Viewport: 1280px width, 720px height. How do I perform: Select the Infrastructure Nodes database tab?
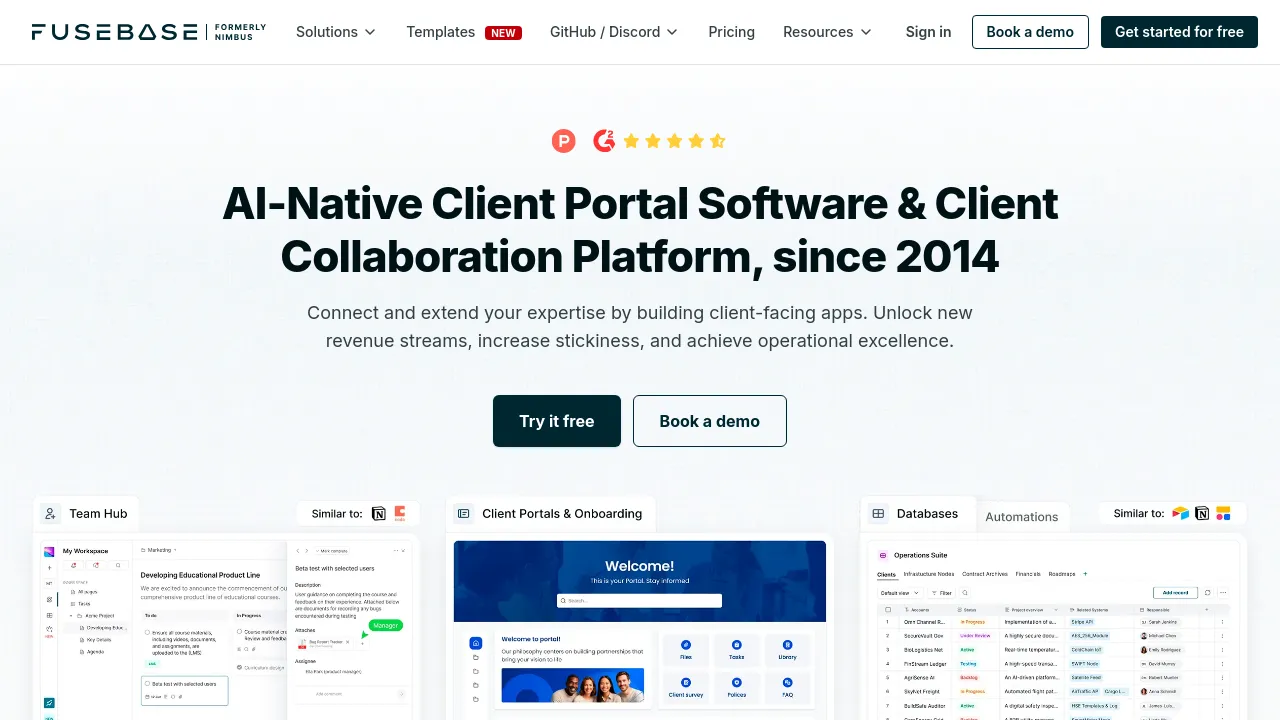(929, 574)
